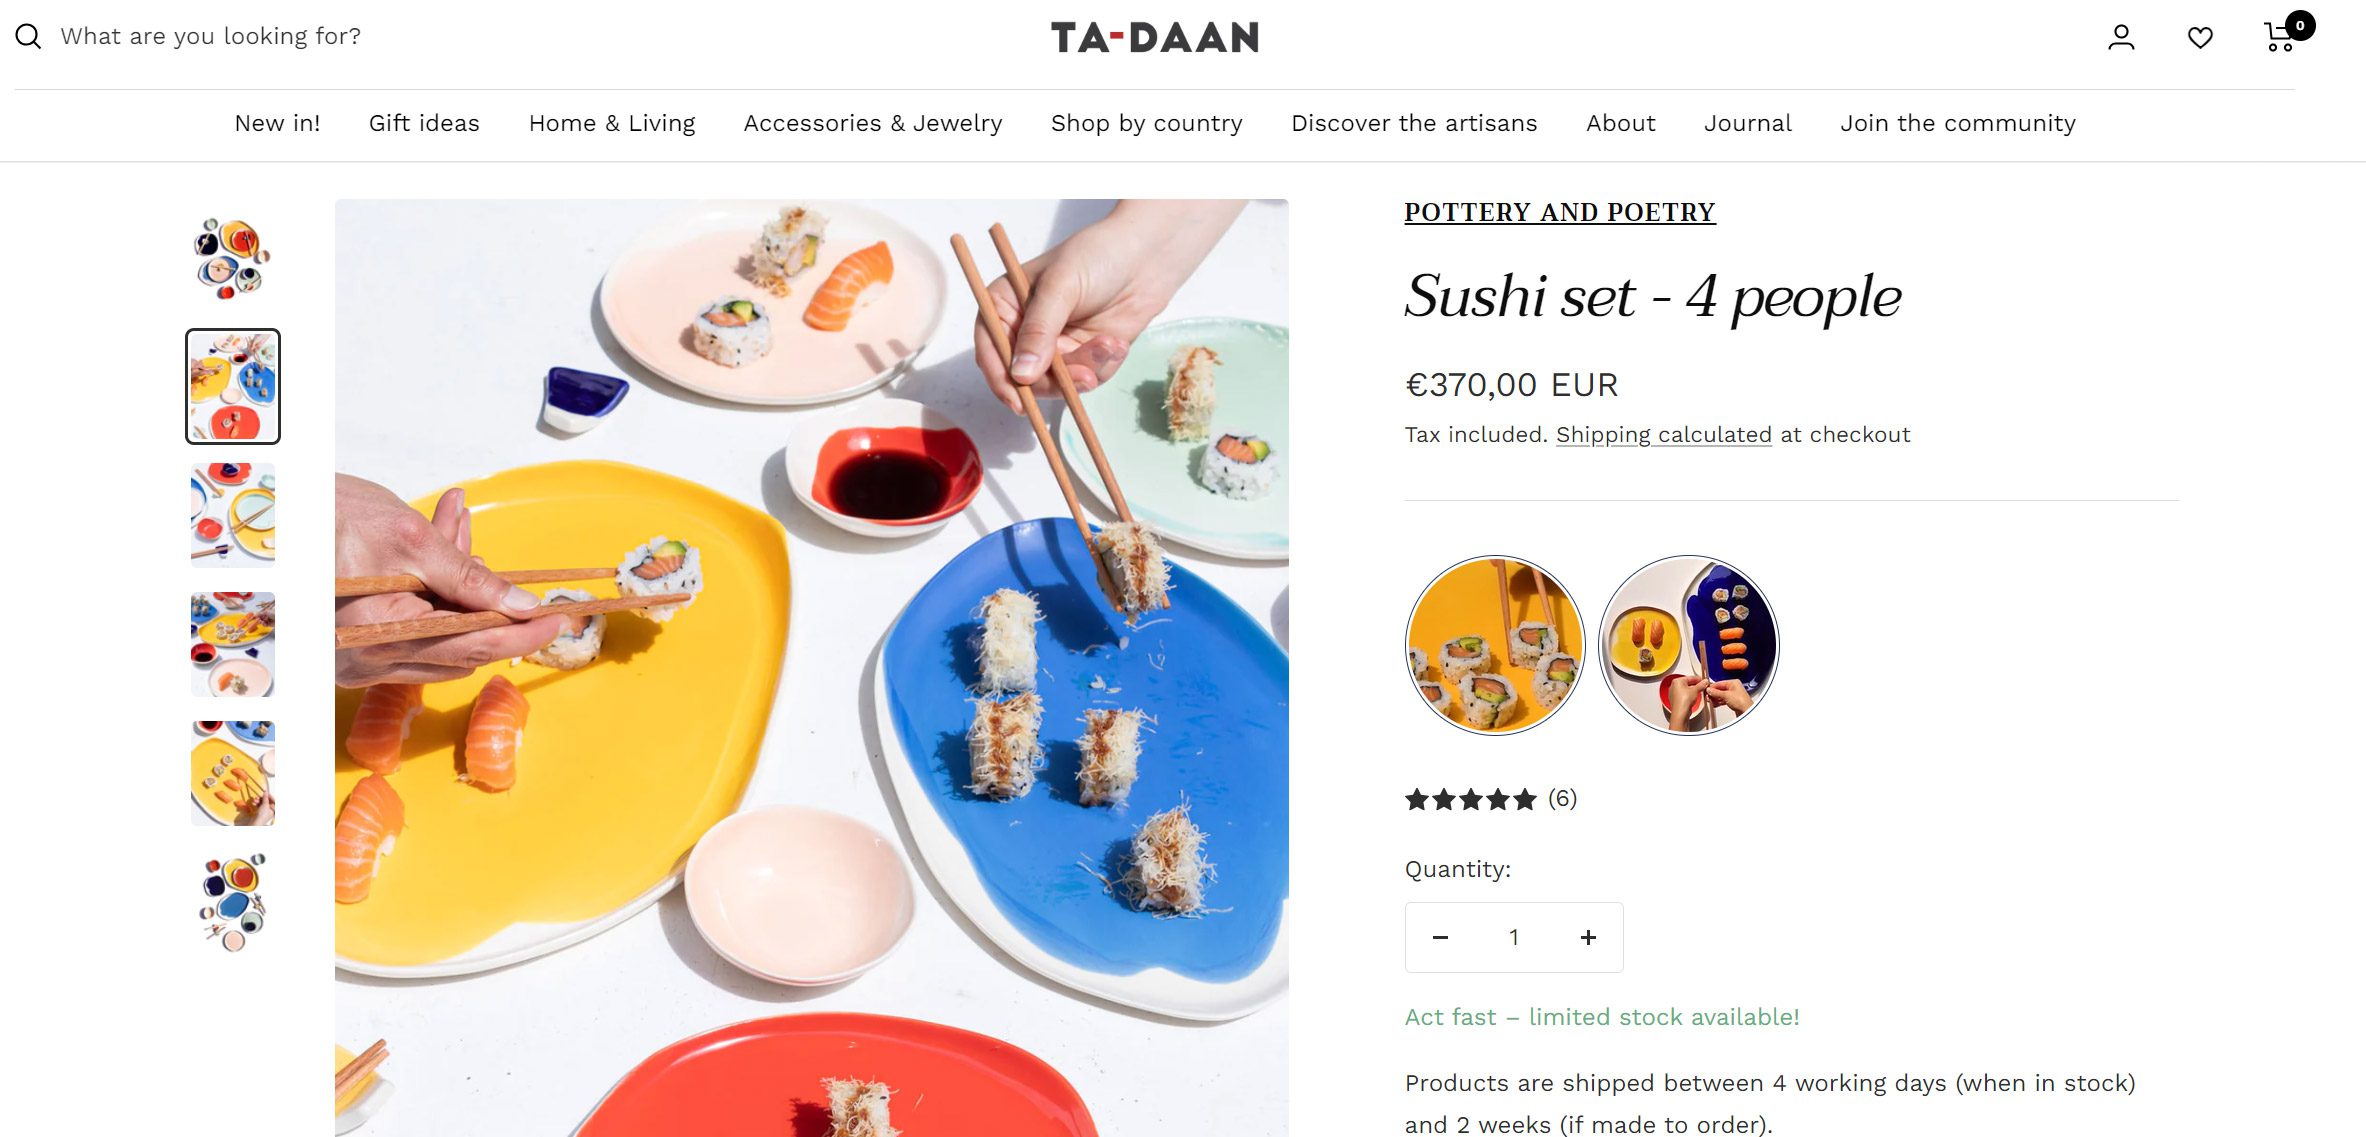Go to TA-DAAN logo homepage
Viewport: 2366px width, 1137px height.
[x=1155, y=38]
